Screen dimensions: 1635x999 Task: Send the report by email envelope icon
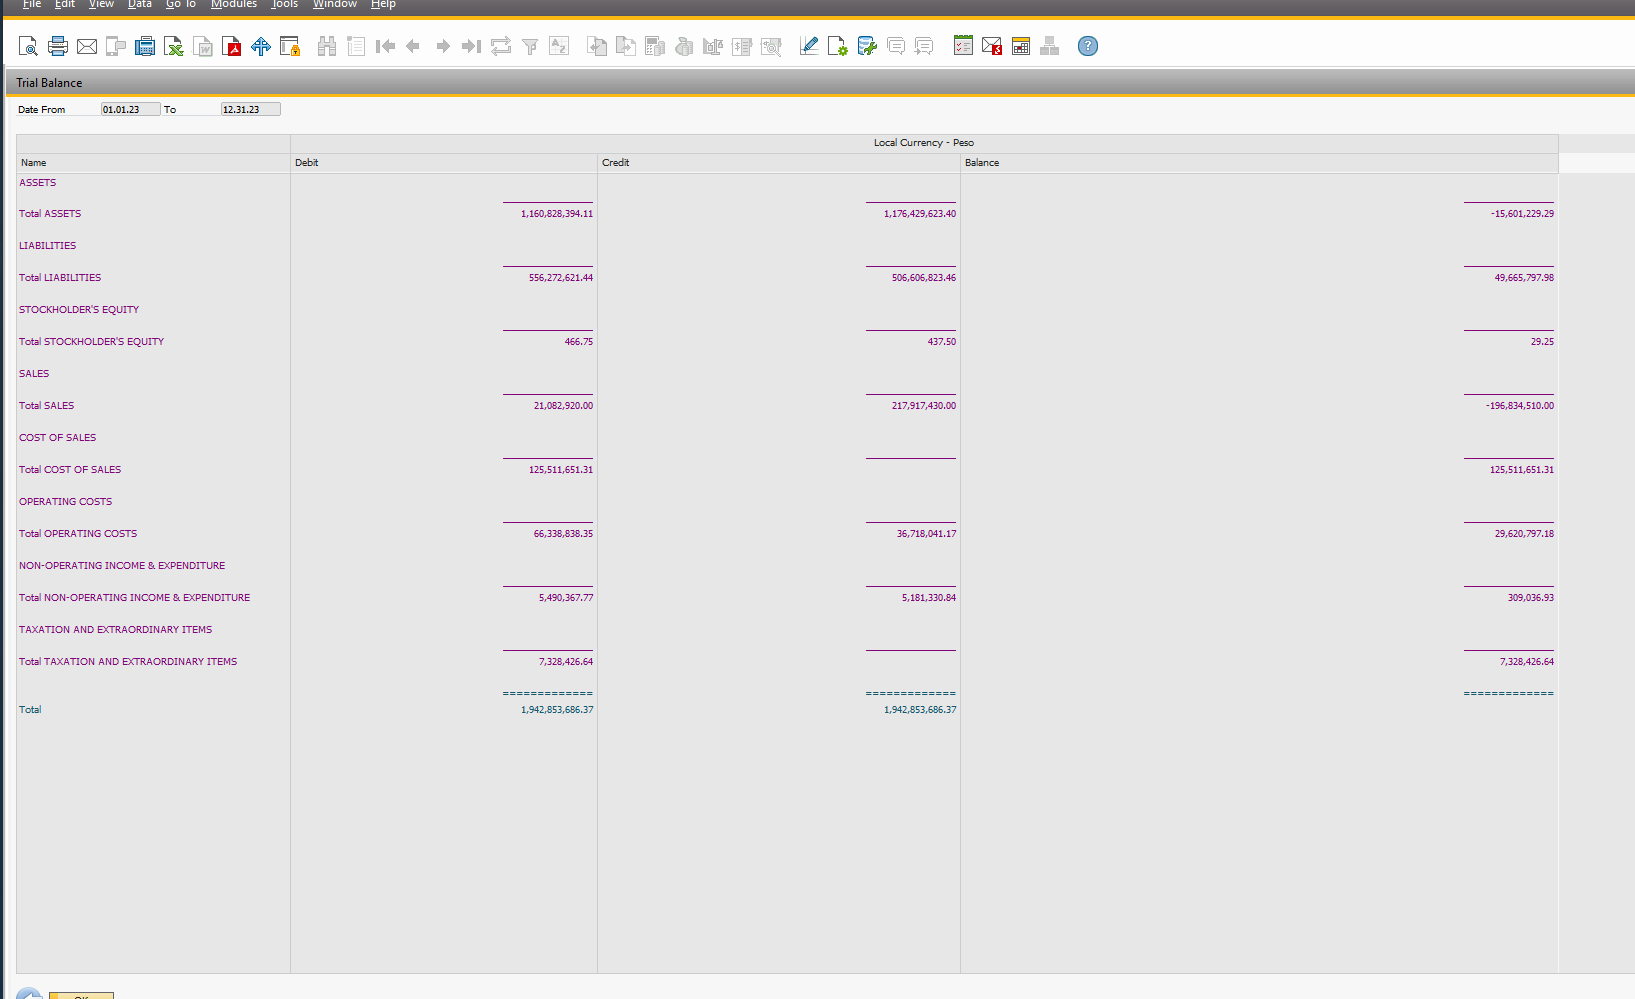87,46
